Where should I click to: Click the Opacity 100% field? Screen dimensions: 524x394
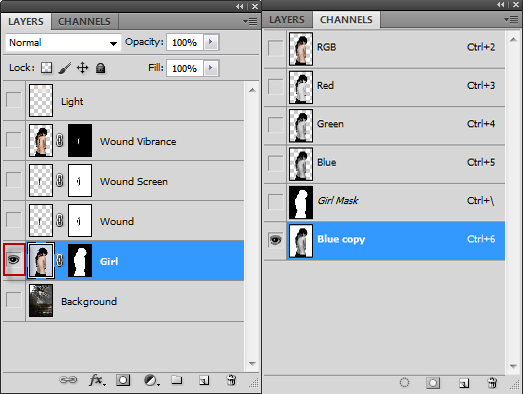pyautogui.click(x=184, y=42)
